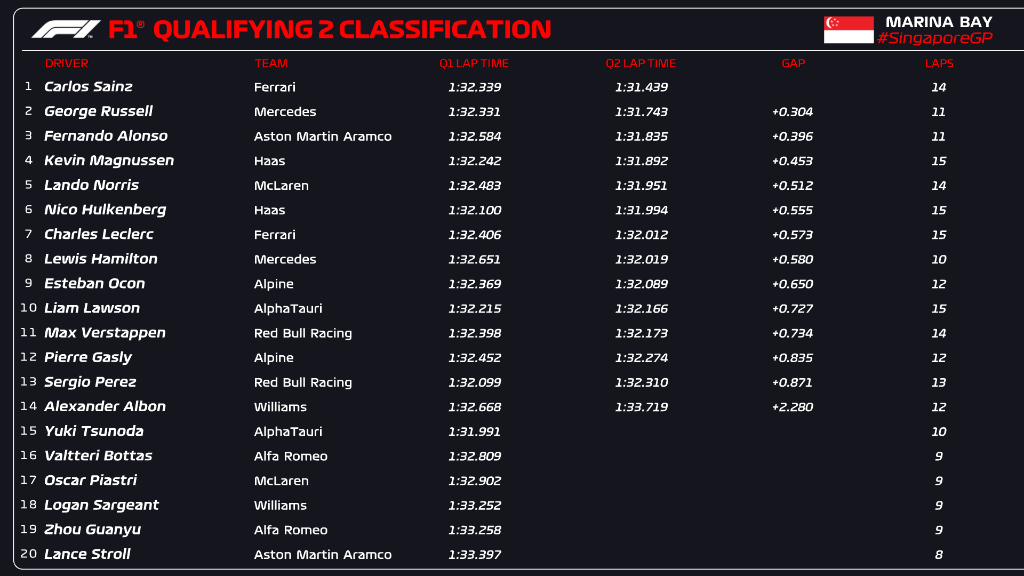Screen dimensions: 1024x576
Task: Click Carlos Sainz's Q2 time 1:31.439
Action: point(641,87)
